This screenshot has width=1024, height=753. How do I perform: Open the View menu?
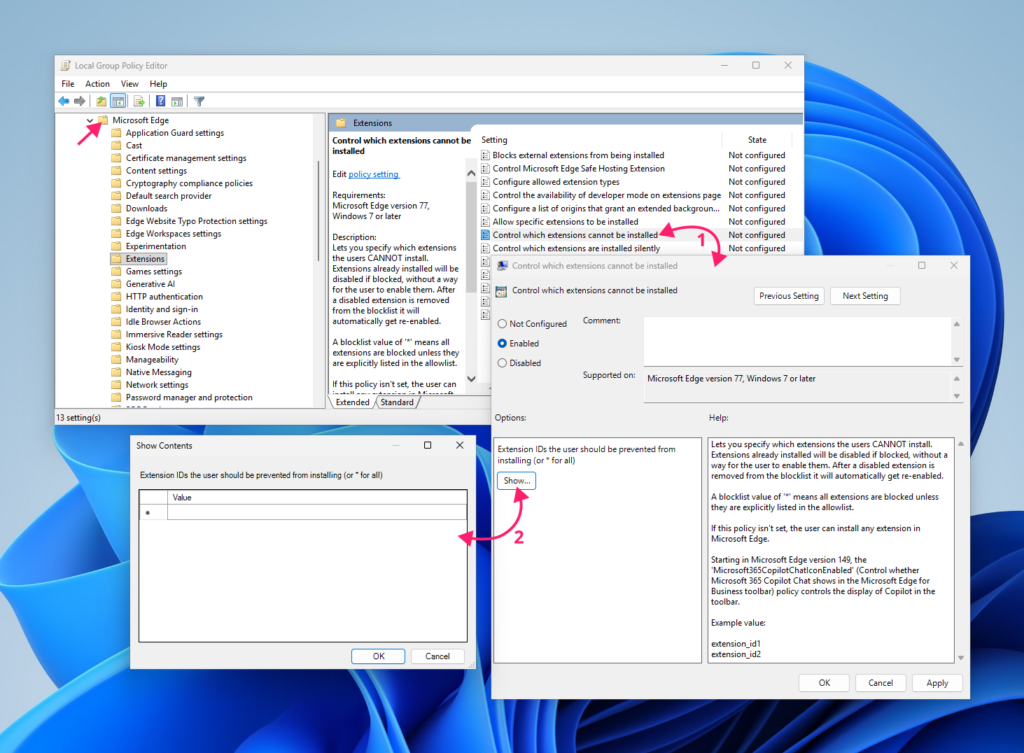click(129, 84)
